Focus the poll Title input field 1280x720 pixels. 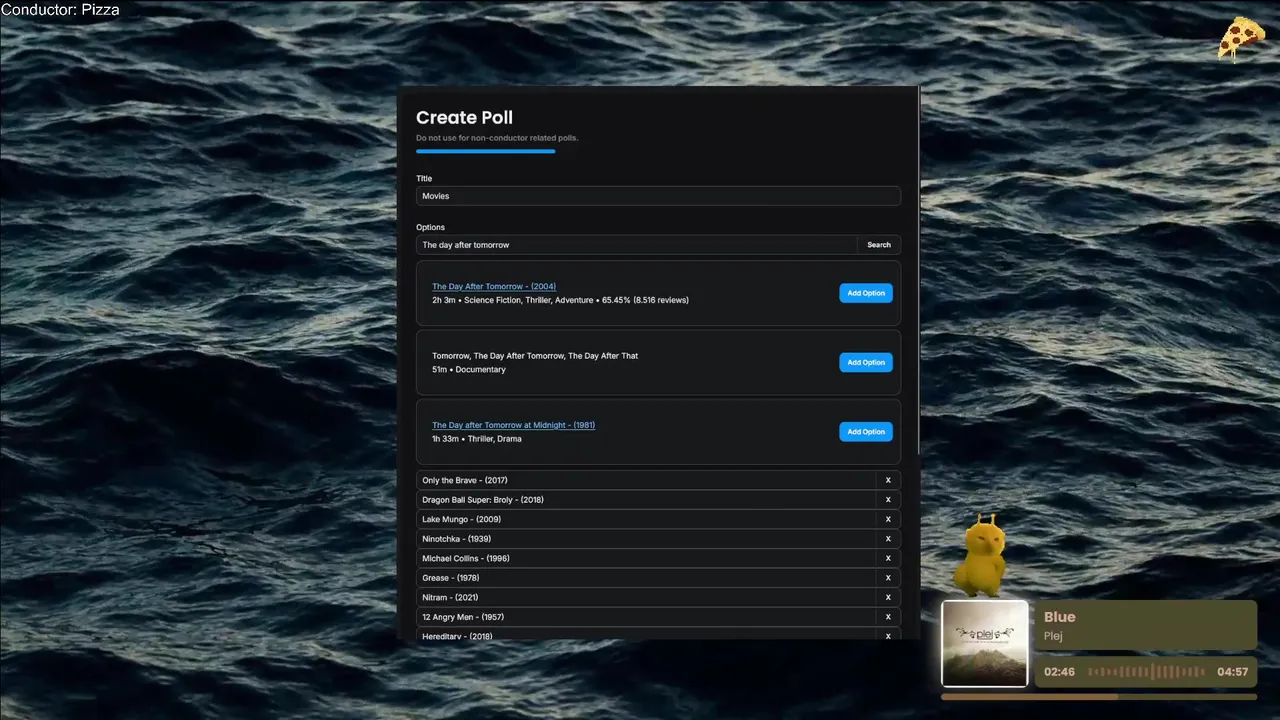click(x=658, y=196)
